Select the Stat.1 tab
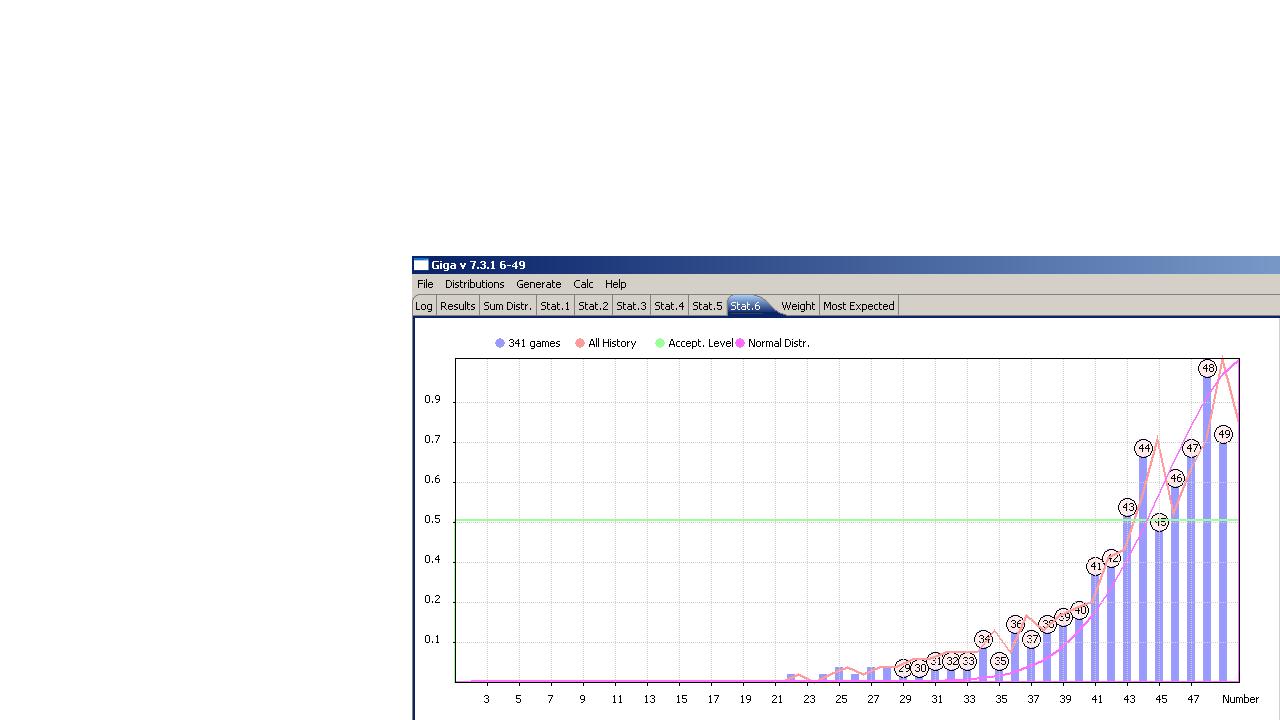 click(555, 306)
